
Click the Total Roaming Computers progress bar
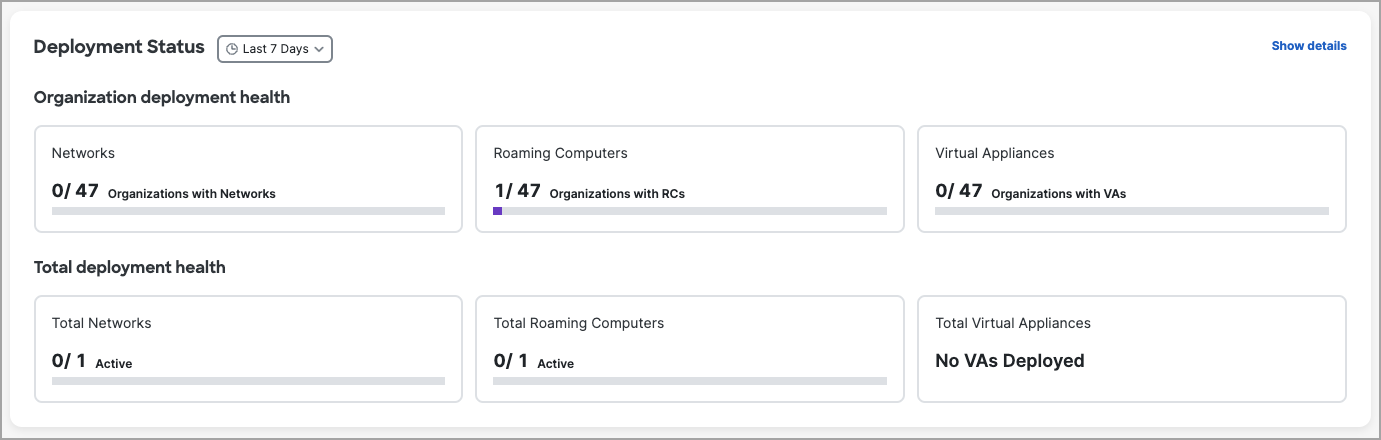pyautogui.click(x=690, y=381)
